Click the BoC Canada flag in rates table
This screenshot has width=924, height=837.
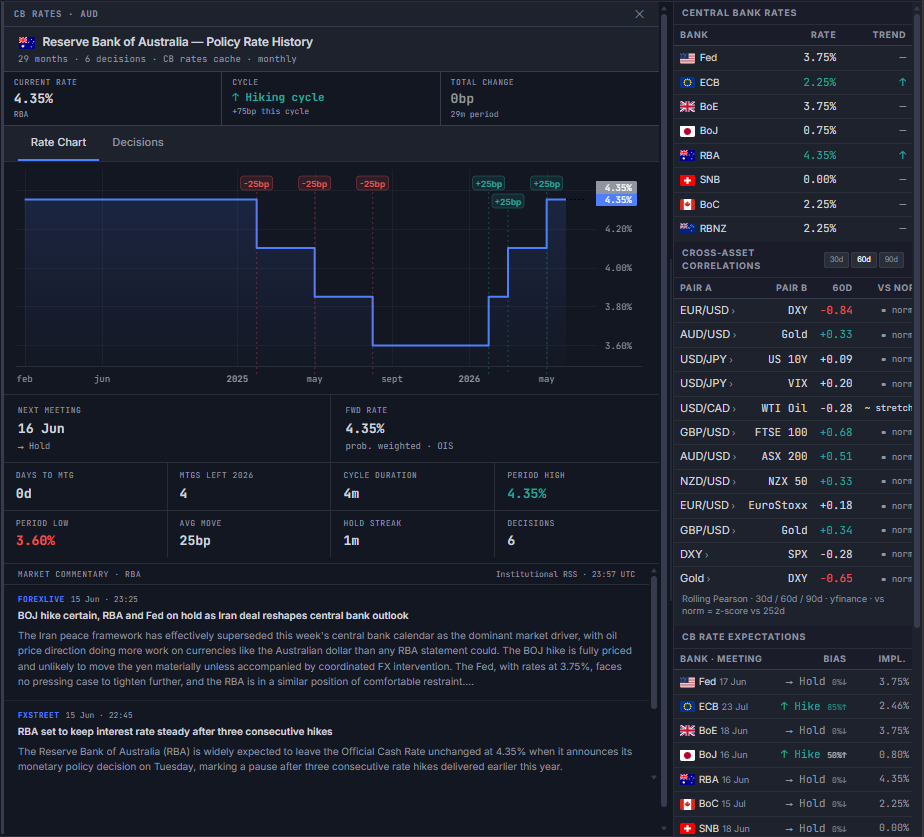pos(687,205)
